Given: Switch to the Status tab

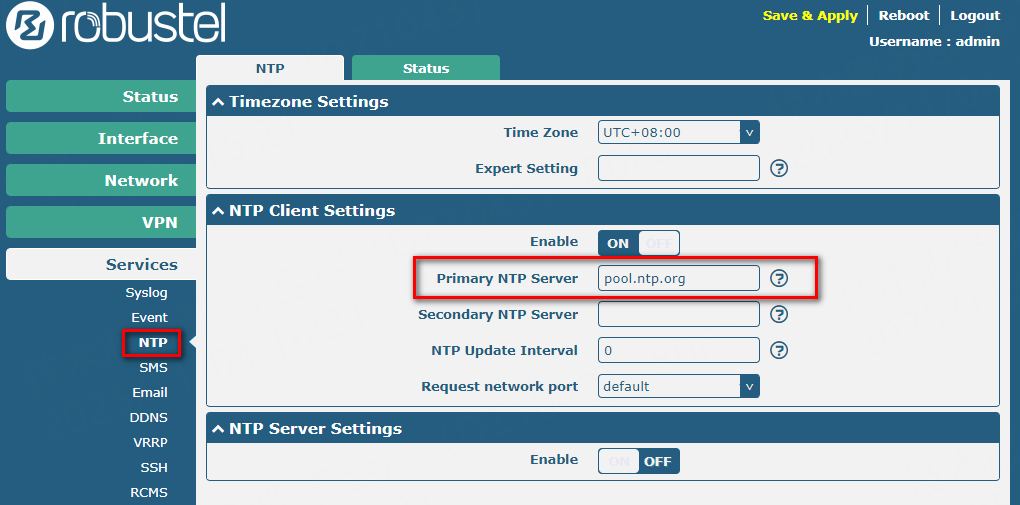Looking at the screenshot, I should [x=426, y=68].
